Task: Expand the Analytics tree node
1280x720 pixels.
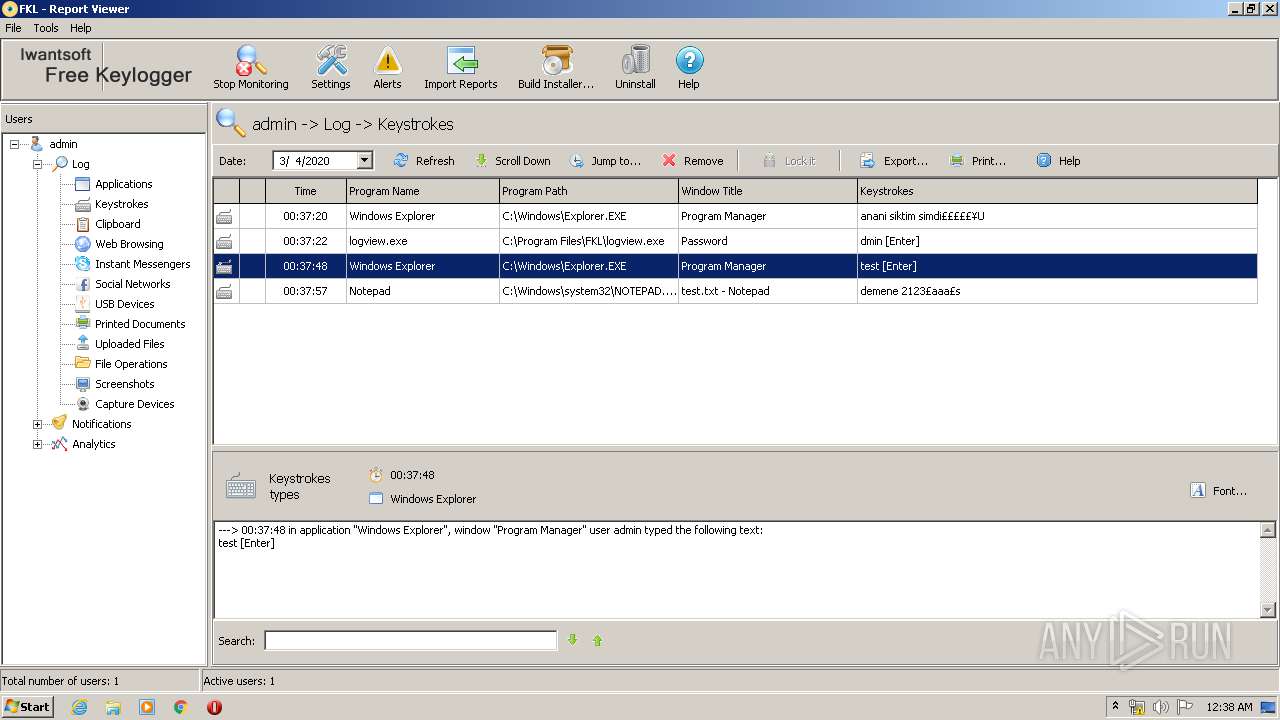Action: click(x=37, y=444)
